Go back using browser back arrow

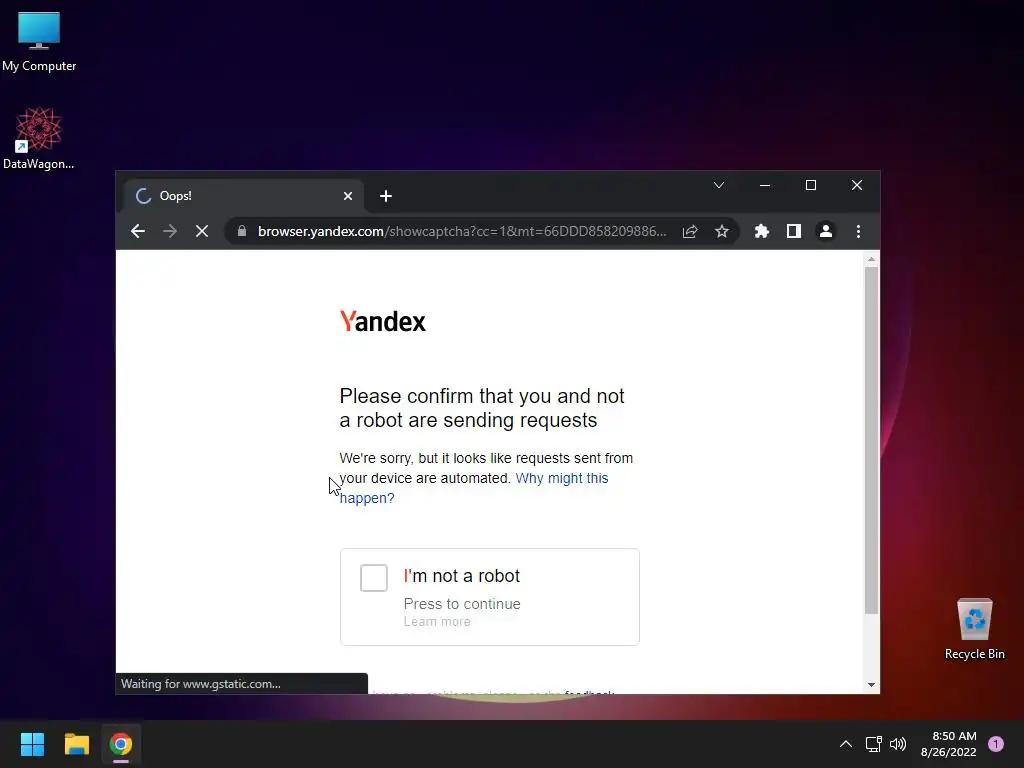(x=138, y=231)
